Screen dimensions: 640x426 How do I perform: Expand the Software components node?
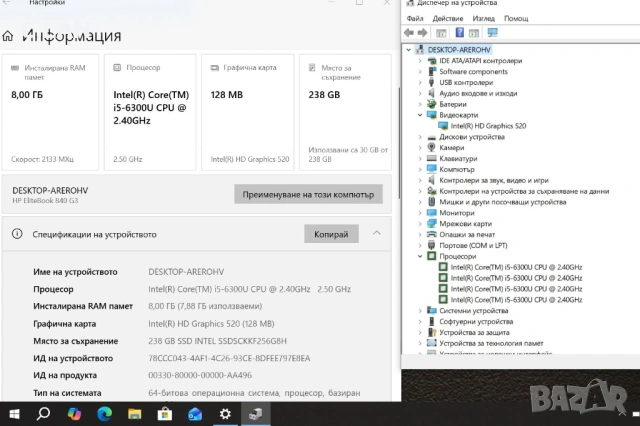click(x=420, y=71)
